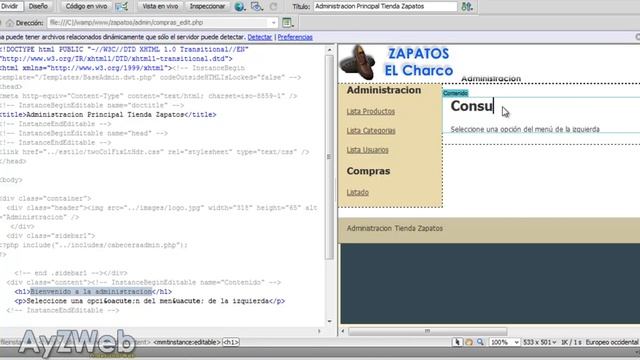Image resolution: width=640 pixels, height=360 pixels.
Task: Click the 'Seleccione una opción del menú' paragraph
Action: click(525, 129)
